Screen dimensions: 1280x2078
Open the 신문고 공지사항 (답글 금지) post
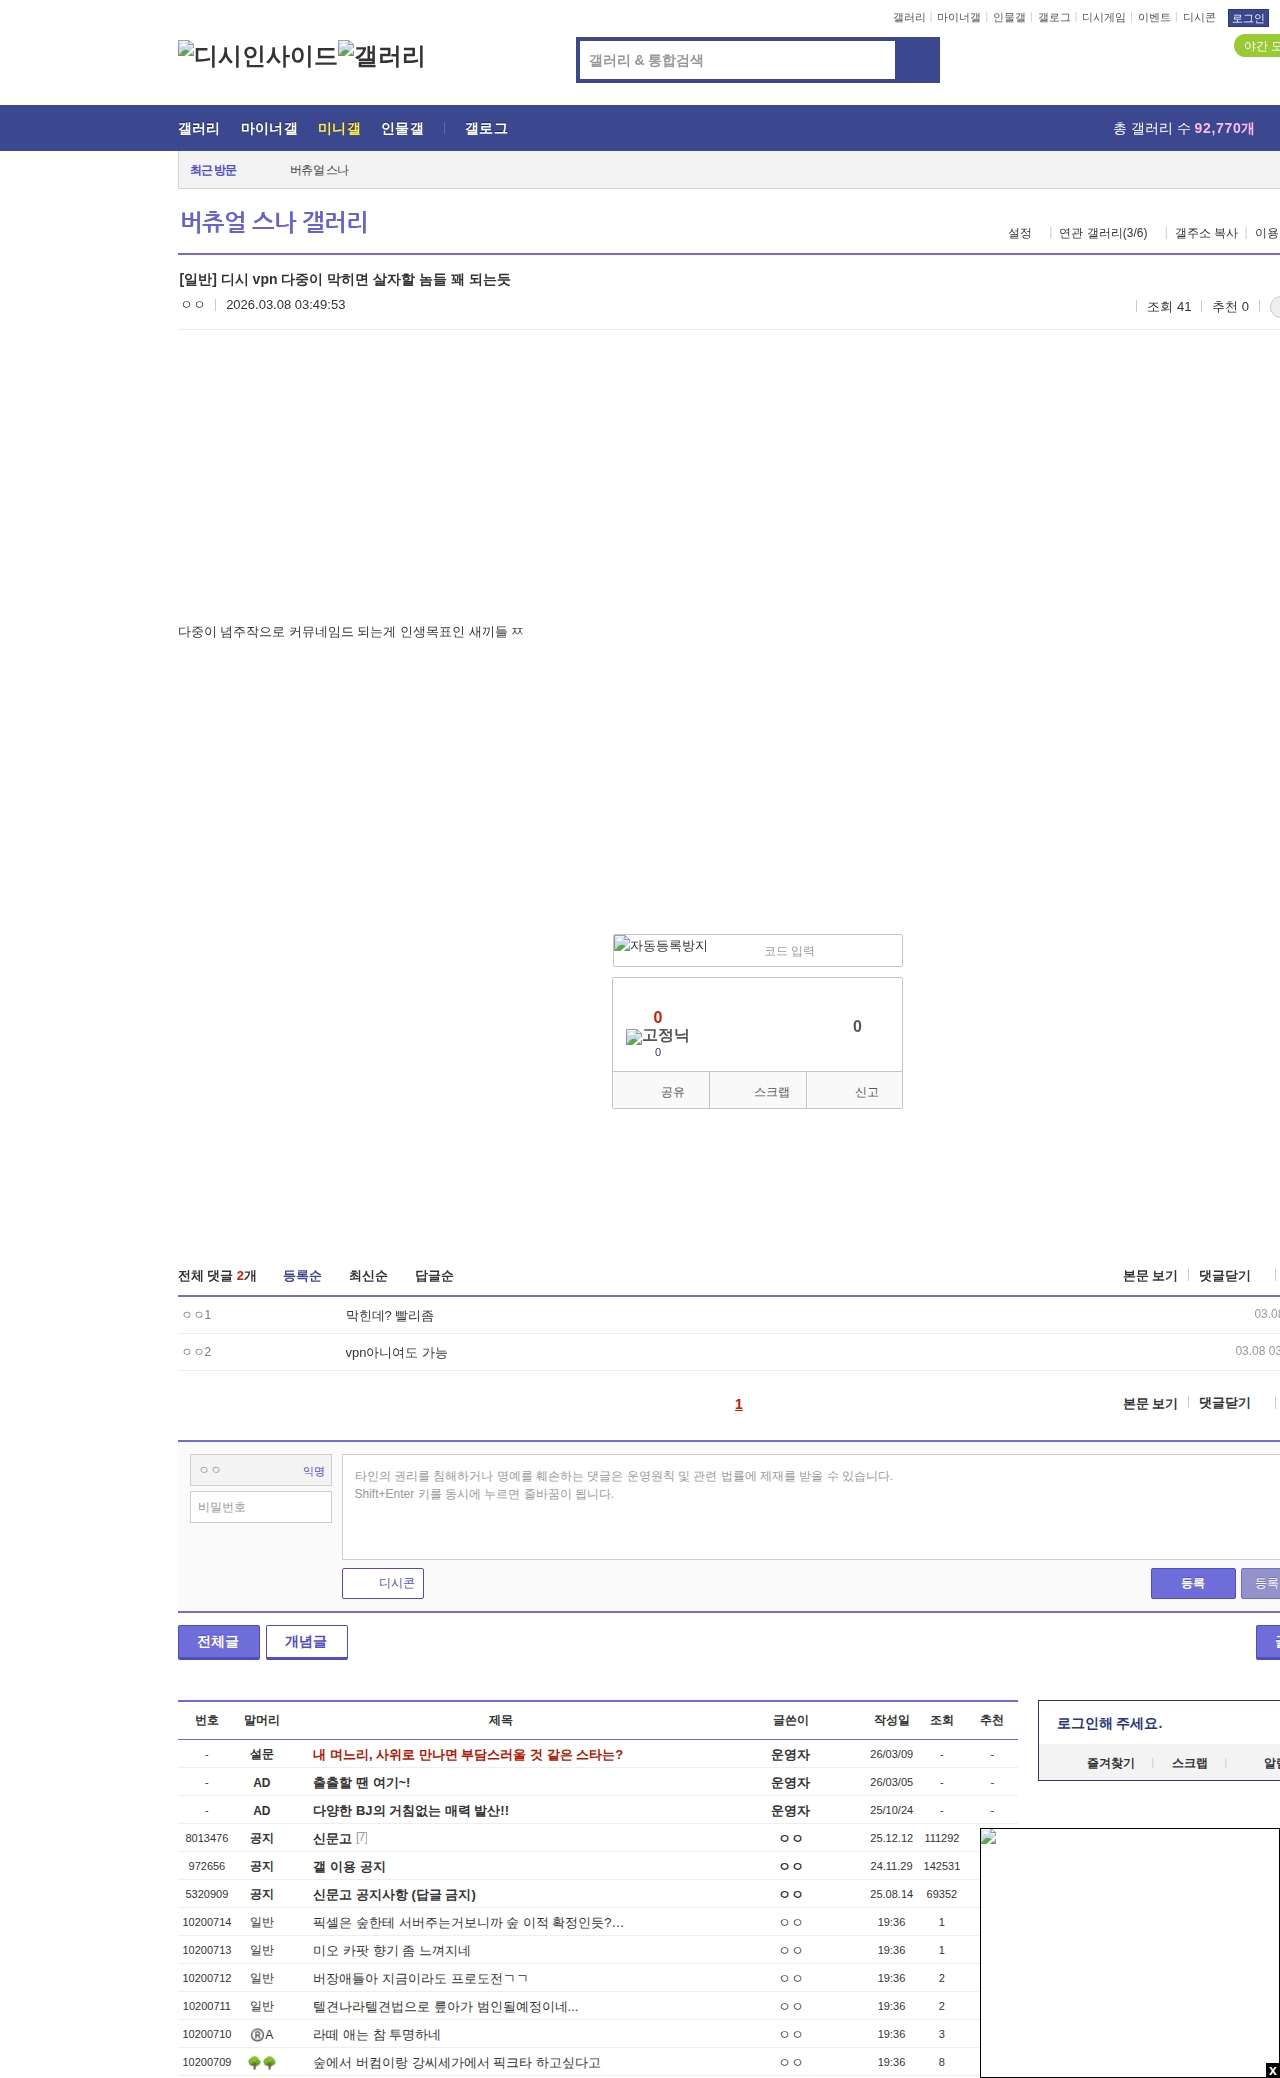(x=394, y=1894)
